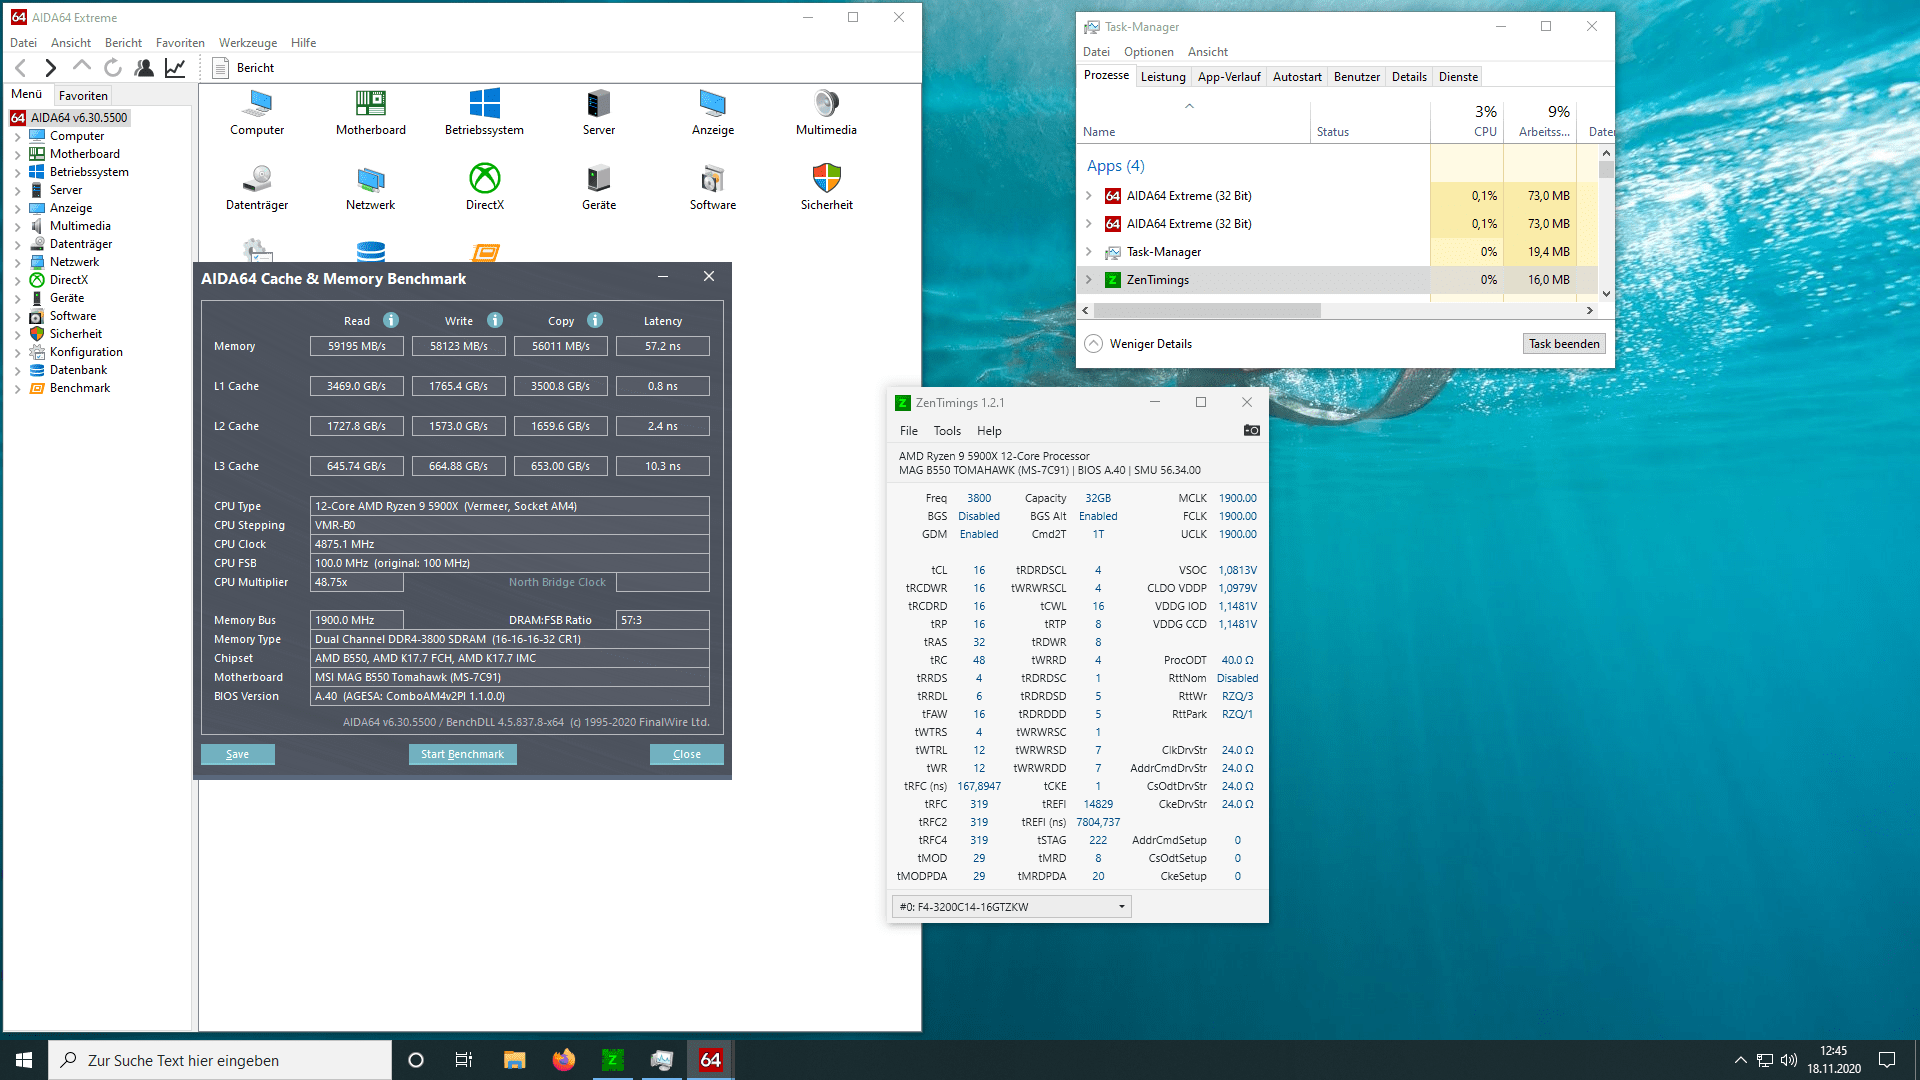Expand the Motherboard tree node

click(17, 155)
